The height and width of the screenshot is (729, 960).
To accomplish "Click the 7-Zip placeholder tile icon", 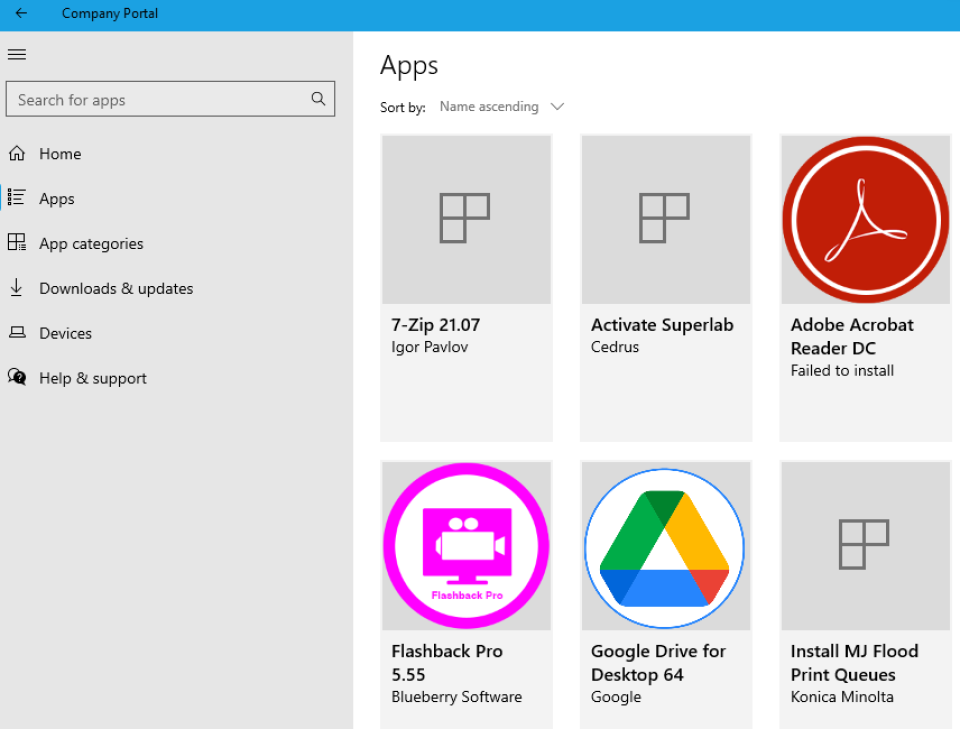I will 465,218.
